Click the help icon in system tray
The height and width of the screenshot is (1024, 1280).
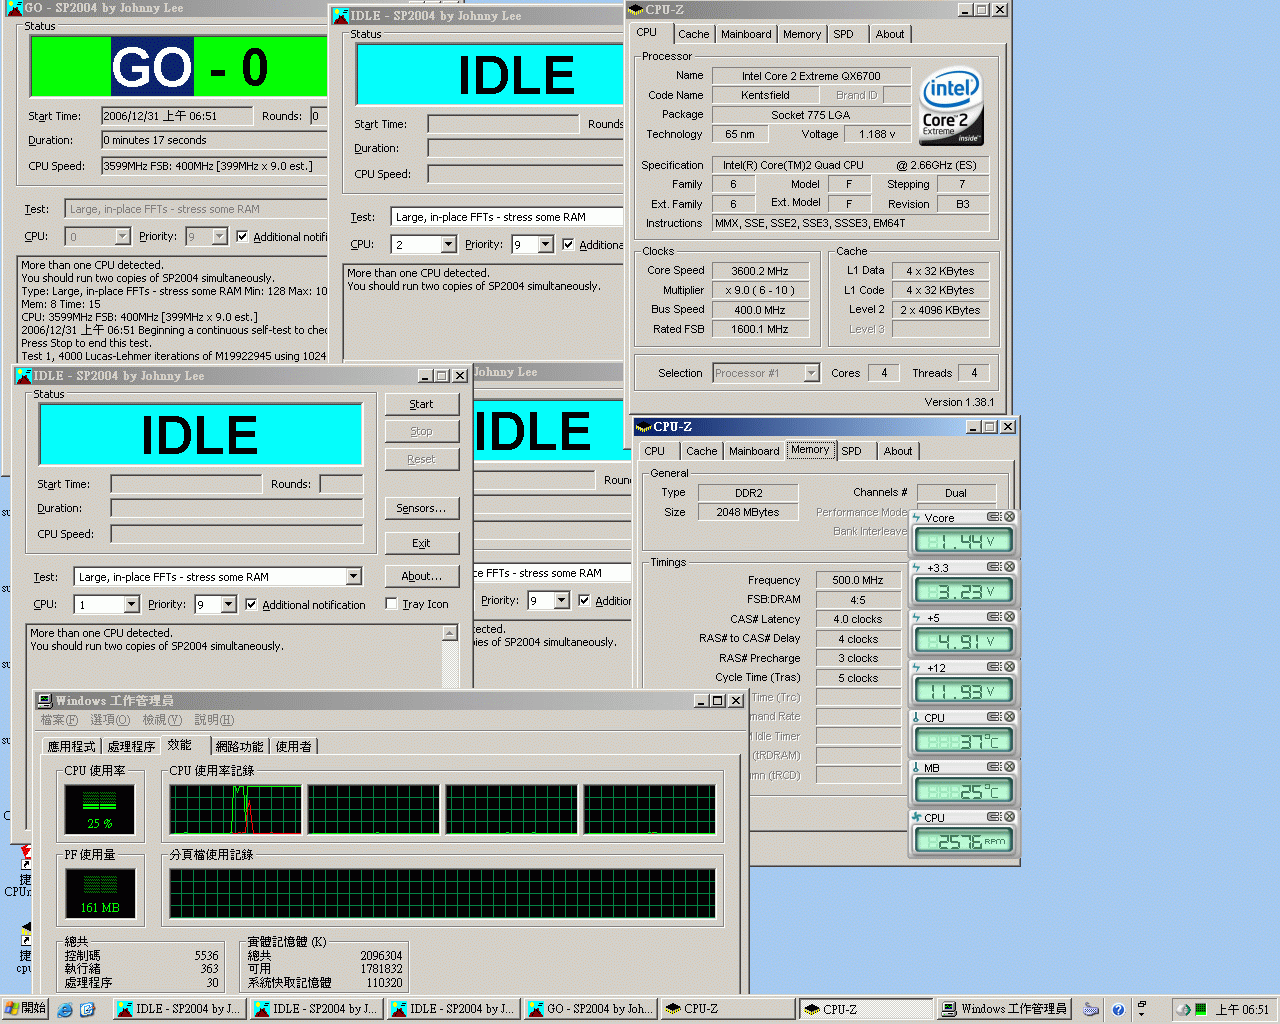[1118, 1010]
